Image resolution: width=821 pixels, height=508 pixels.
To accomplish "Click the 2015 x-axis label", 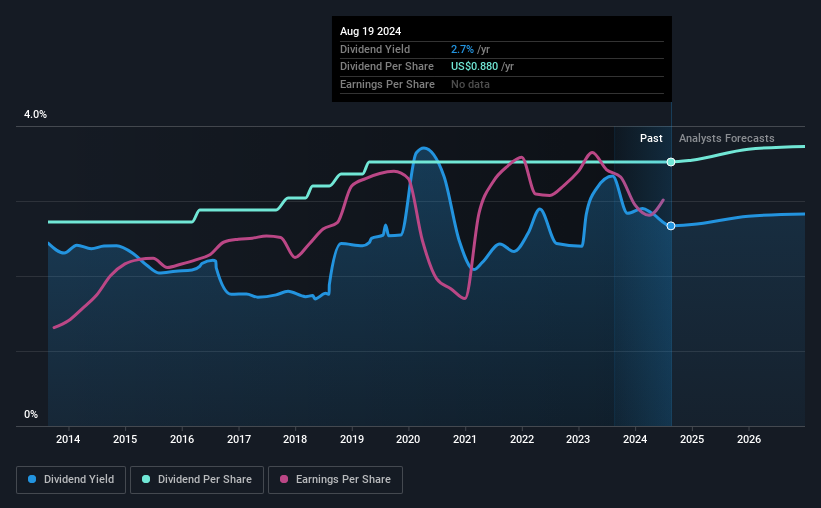I will coord(125,439).
